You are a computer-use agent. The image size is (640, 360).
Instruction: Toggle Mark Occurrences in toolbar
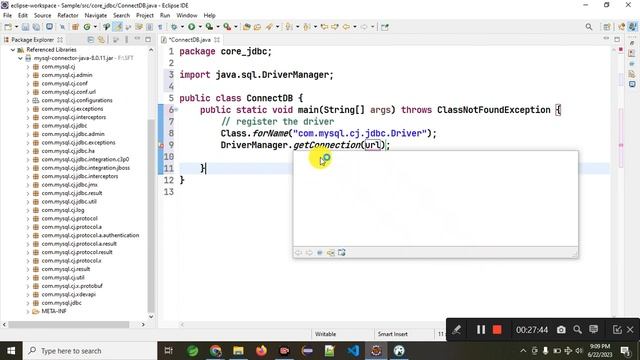(x=118, y=27)
